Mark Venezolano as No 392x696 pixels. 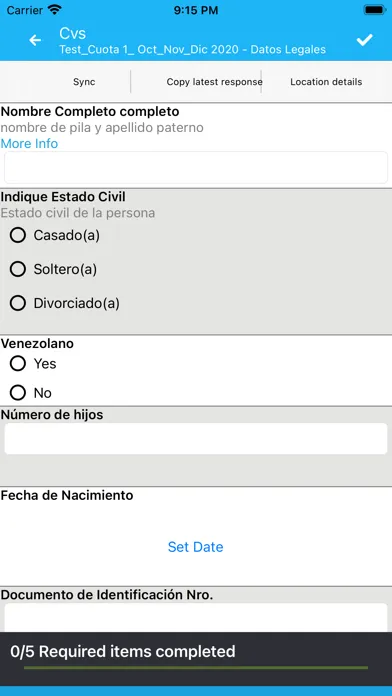(x=31, y=393)
